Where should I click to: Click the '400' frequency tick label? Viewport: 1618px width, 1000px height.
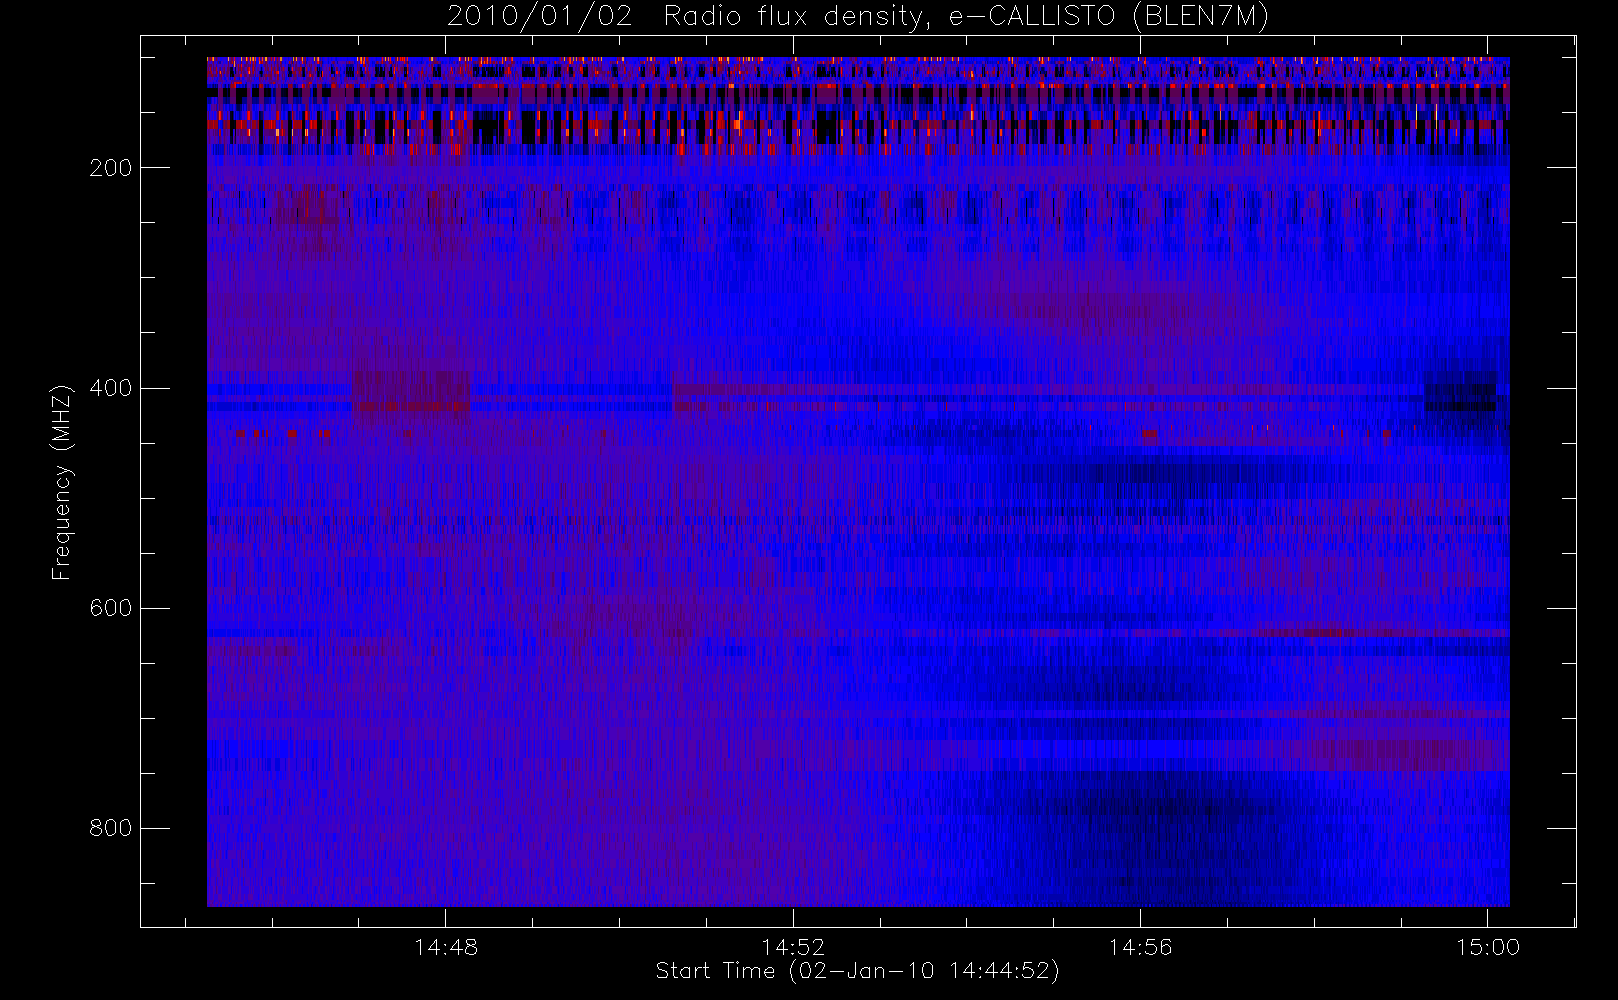pos(110,388)
